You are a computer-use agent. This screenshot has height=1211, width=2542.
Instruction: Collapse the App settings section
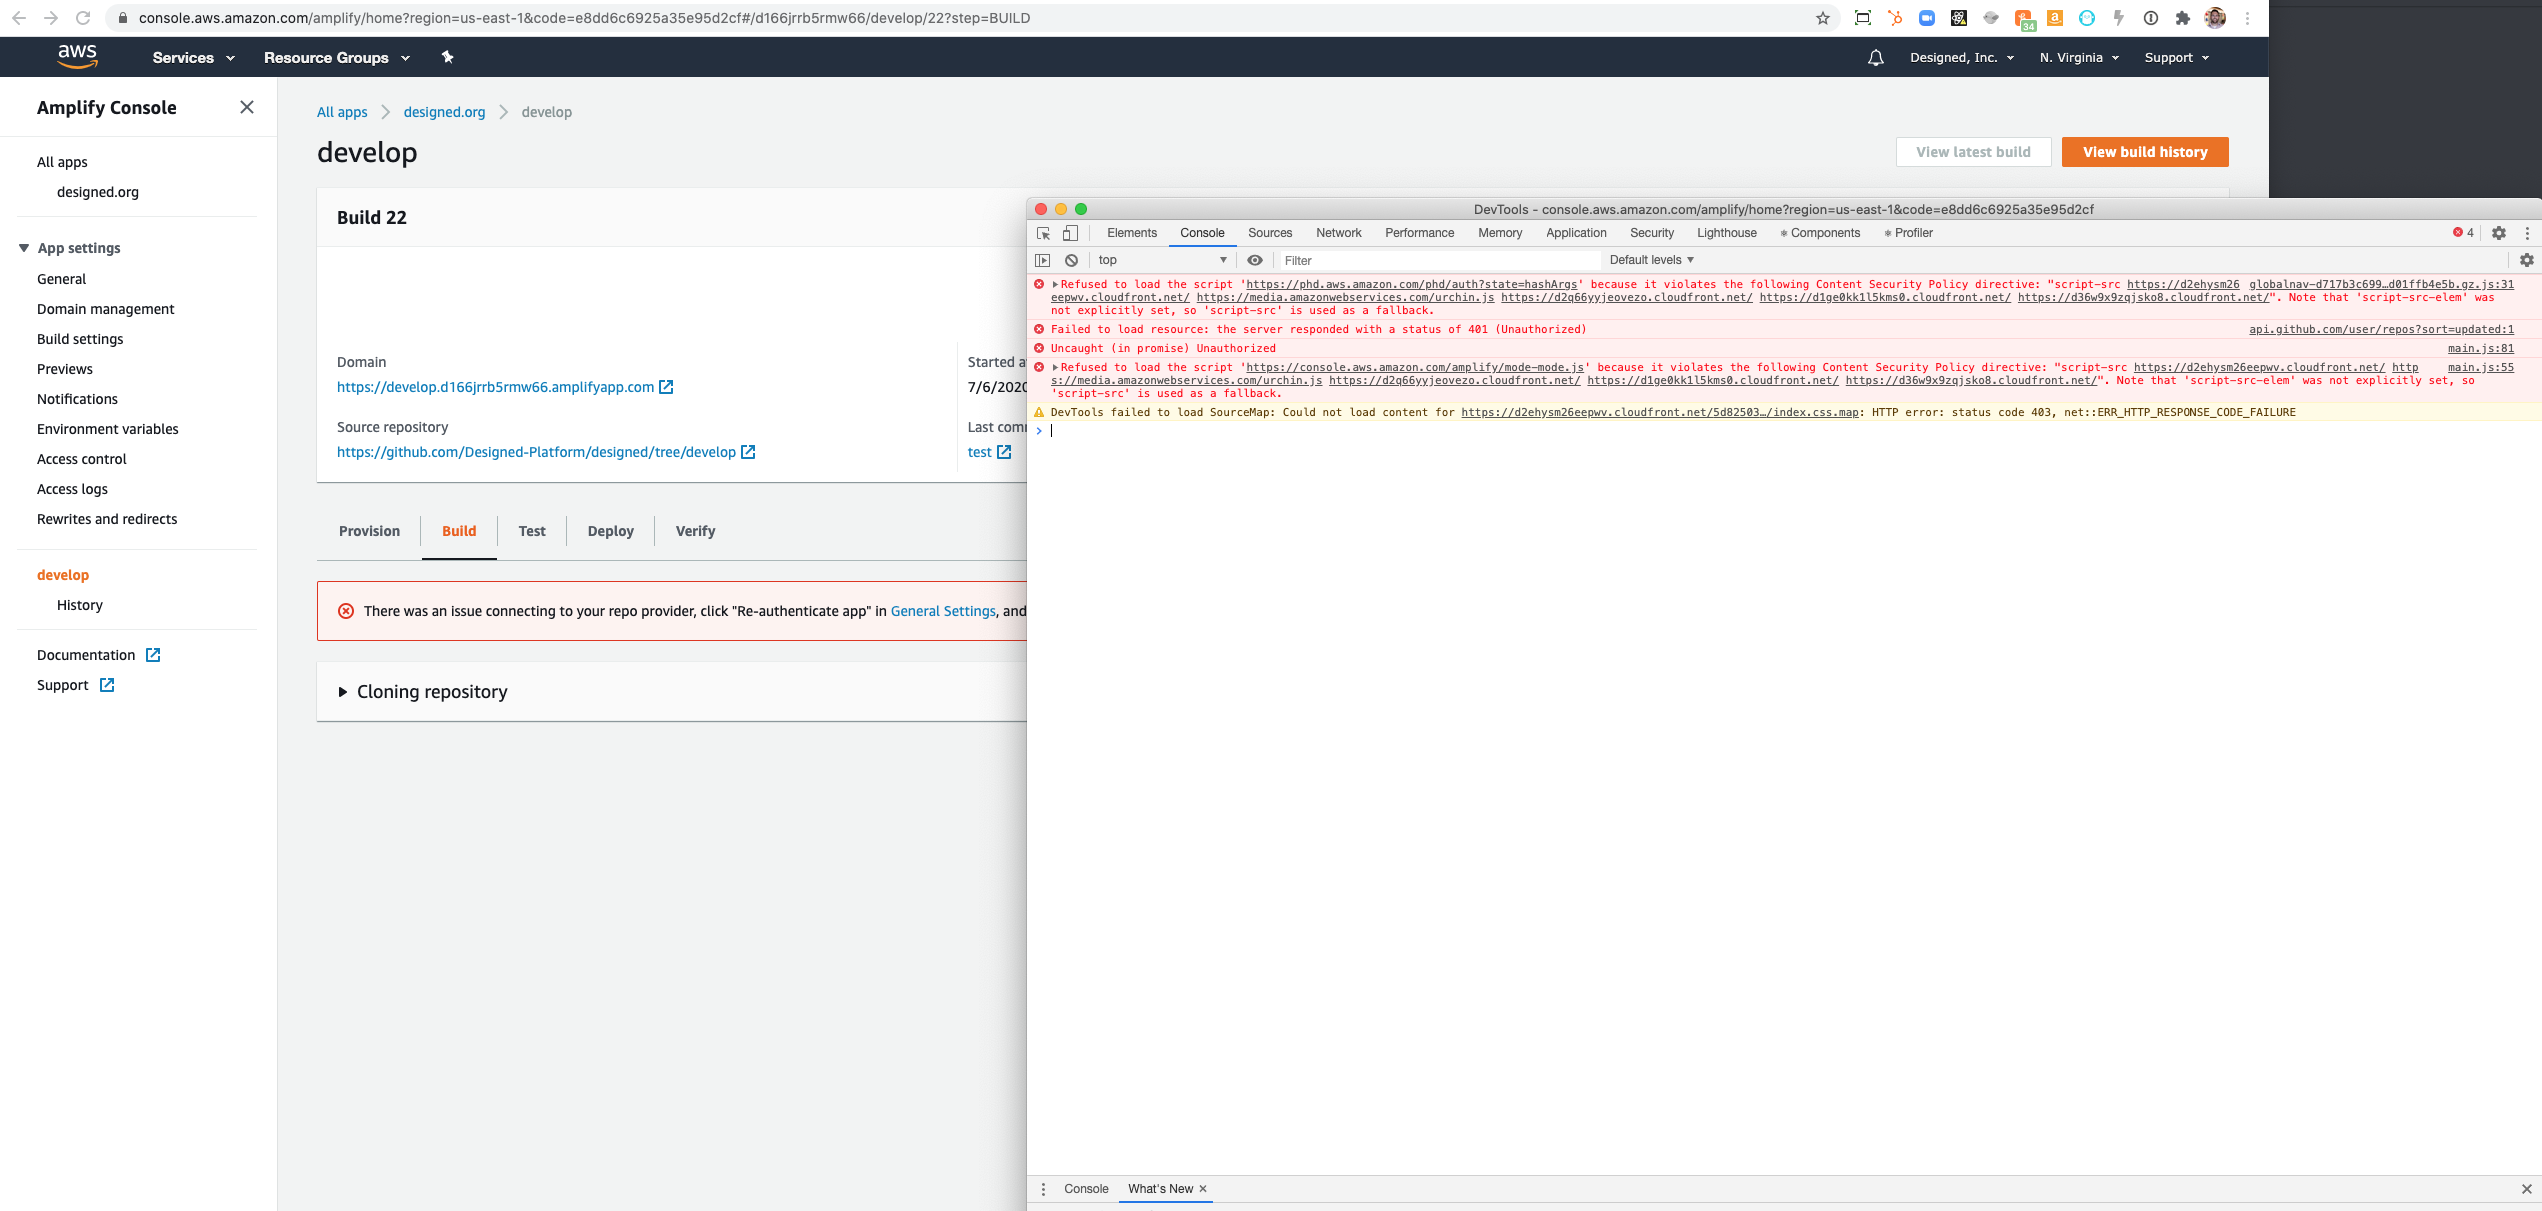tap(24, 248)
